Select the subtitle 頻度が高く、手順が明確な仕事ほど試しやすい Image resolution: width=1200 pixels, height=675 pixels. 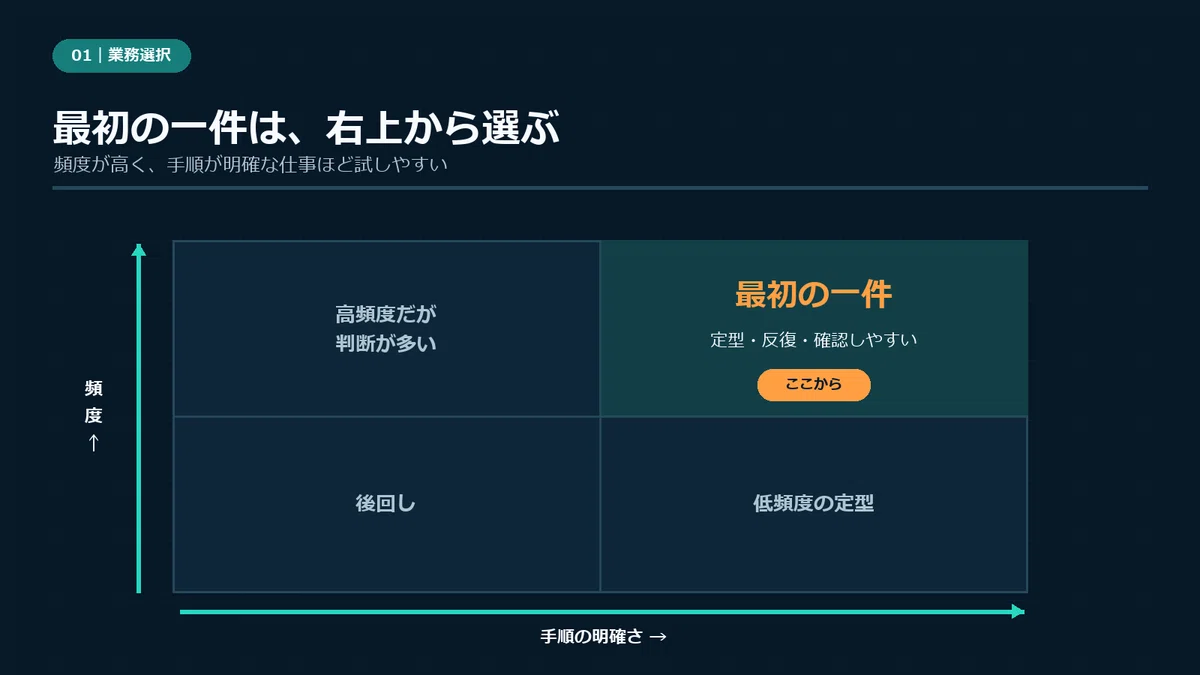250,165
